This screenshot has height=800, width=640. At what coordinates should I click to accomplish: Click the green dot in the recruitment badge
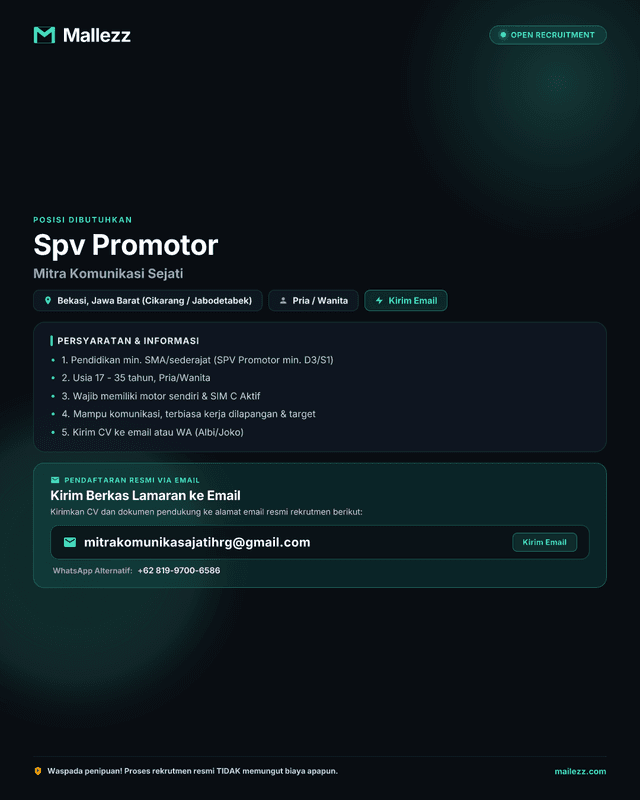pyautogui.click(x=503, y=35)
